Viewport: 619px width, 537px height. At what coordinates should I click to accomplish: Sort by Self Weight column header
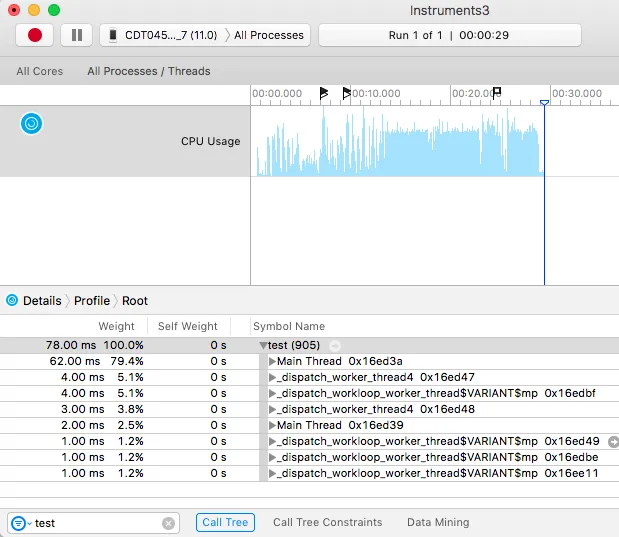point(188,326)
